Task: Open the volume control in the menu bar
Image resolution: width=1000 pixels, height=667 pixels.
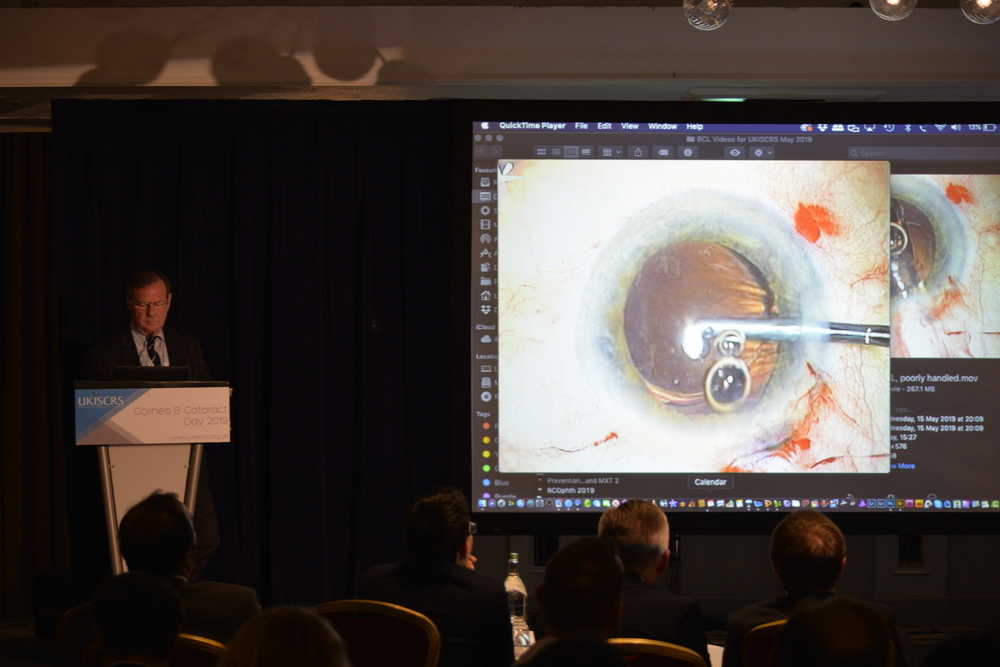Action: (x=956, y=128)
